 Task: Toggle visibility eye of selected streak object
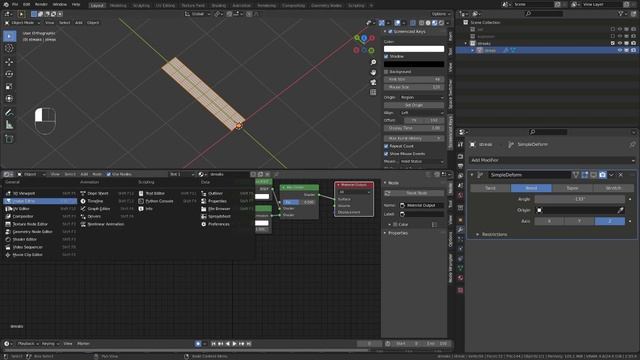620,50
